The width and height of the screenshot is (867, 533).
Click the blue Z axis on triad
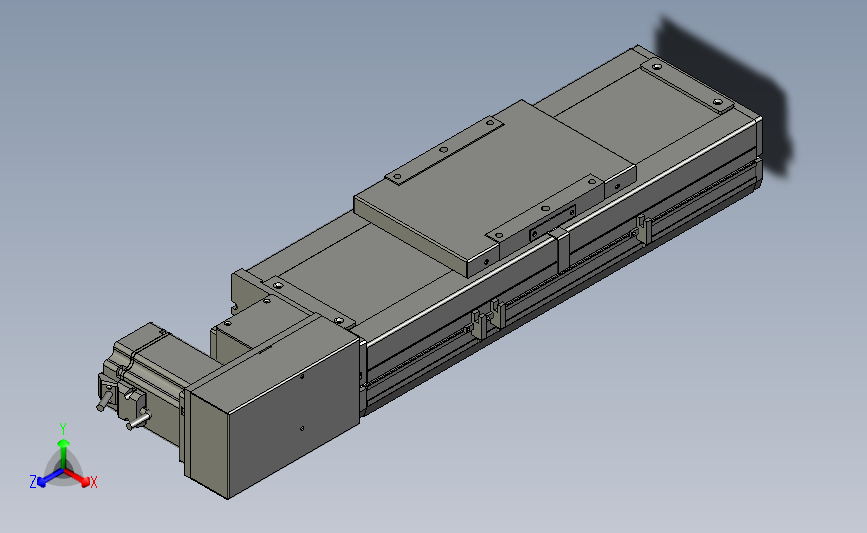tap(50, 478)
